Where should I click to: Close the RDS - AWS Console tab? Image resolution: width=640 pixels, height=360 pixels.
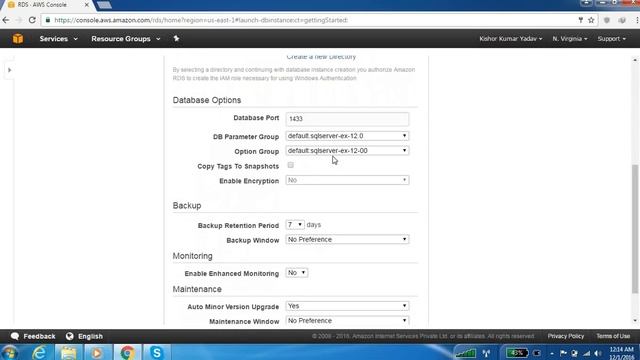(87, 5)
